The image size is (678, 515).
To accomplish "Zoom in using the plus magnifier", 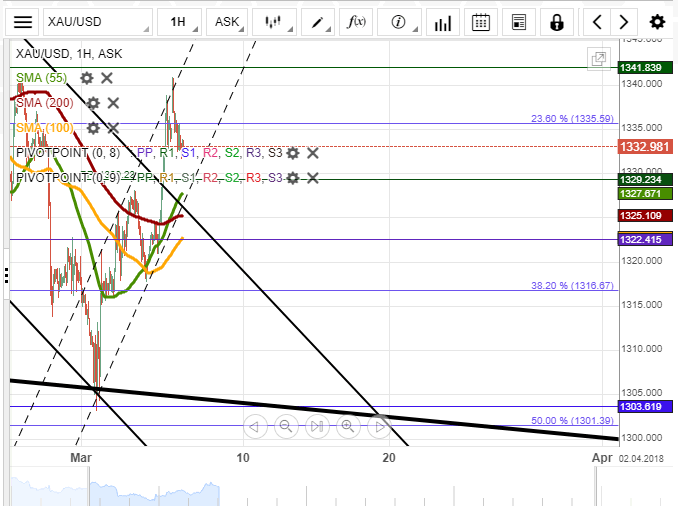I will tap(348, 427).
